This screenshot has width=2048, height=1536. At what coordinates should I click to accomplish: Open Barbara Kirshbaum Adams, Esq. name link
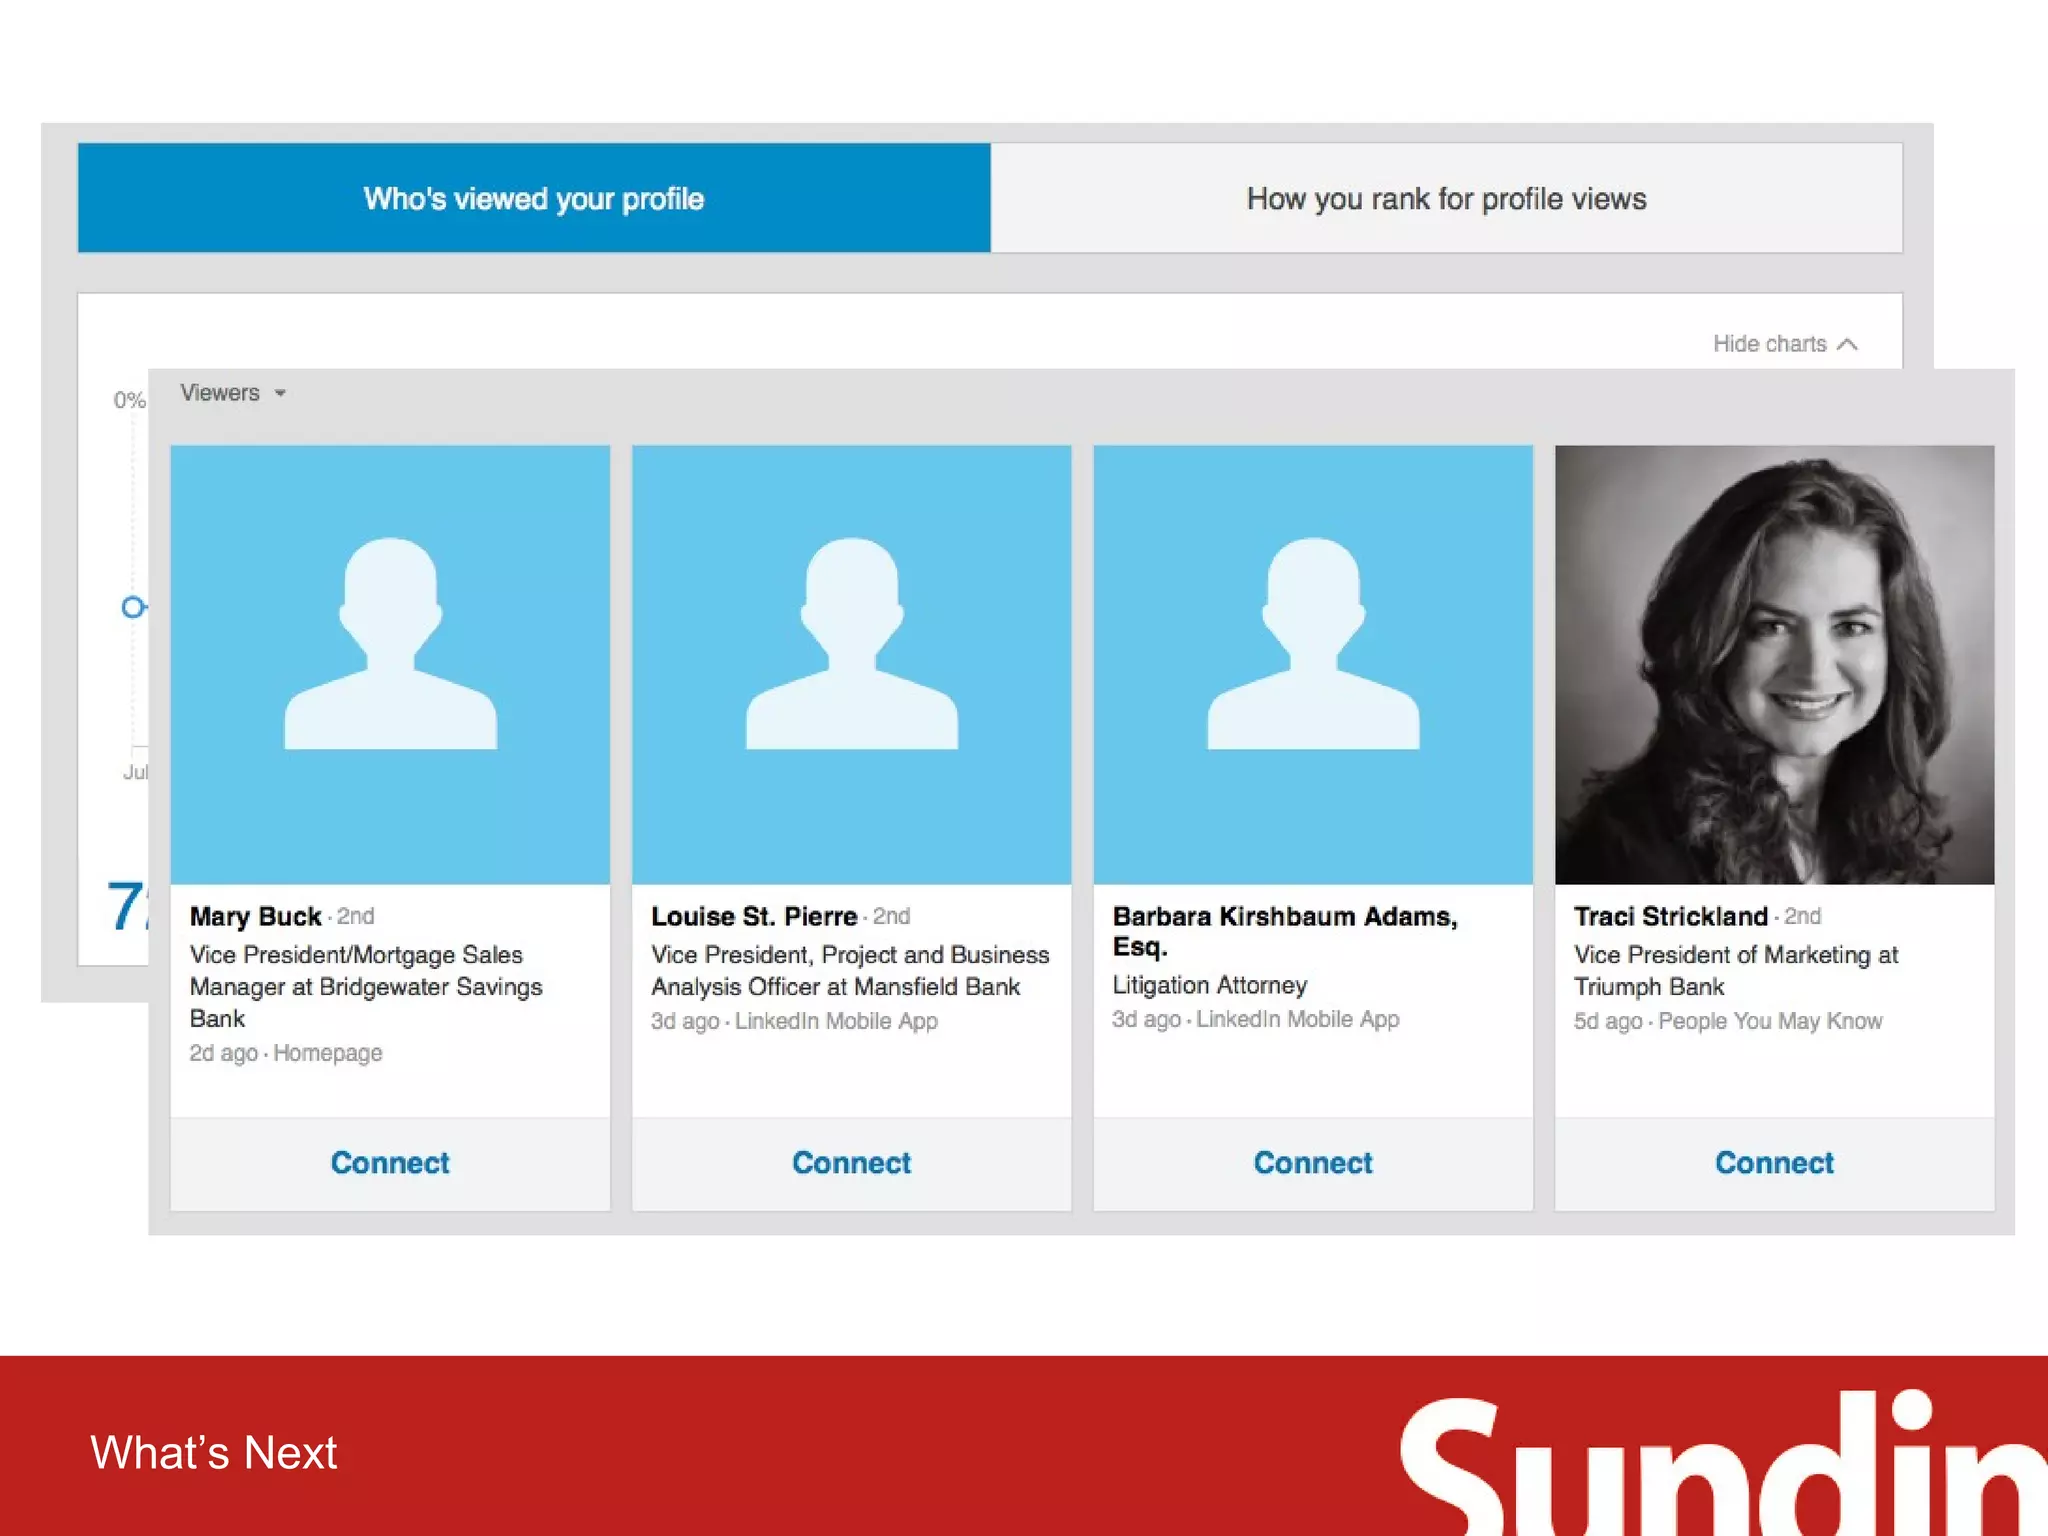point(1285,916)
